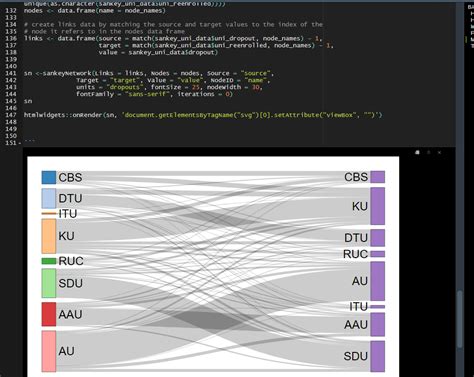Select the purple RUC target node

coord(378,254)
